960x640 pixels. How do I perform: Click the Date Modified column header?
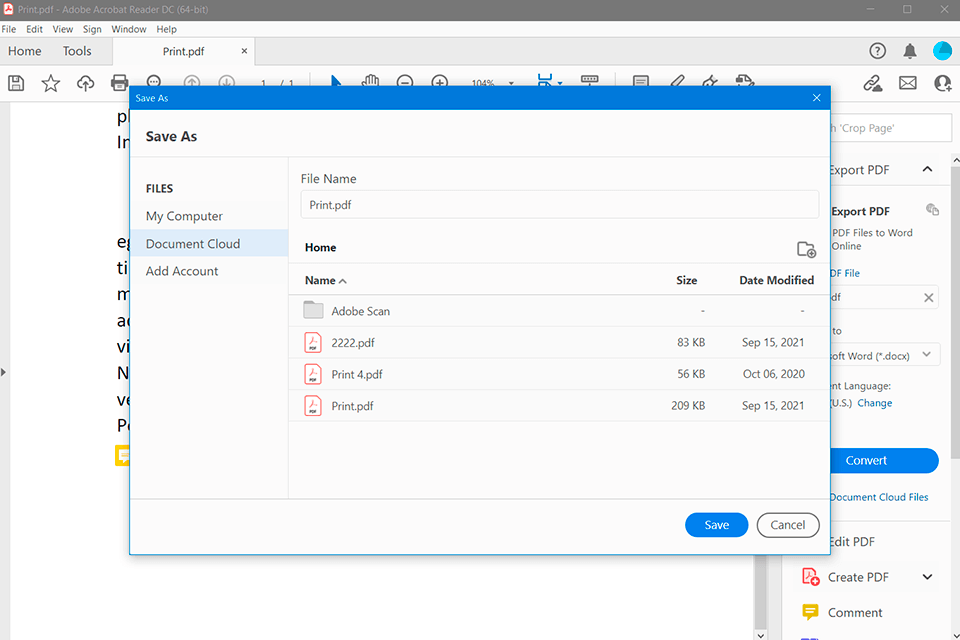[x=776, y=280]
